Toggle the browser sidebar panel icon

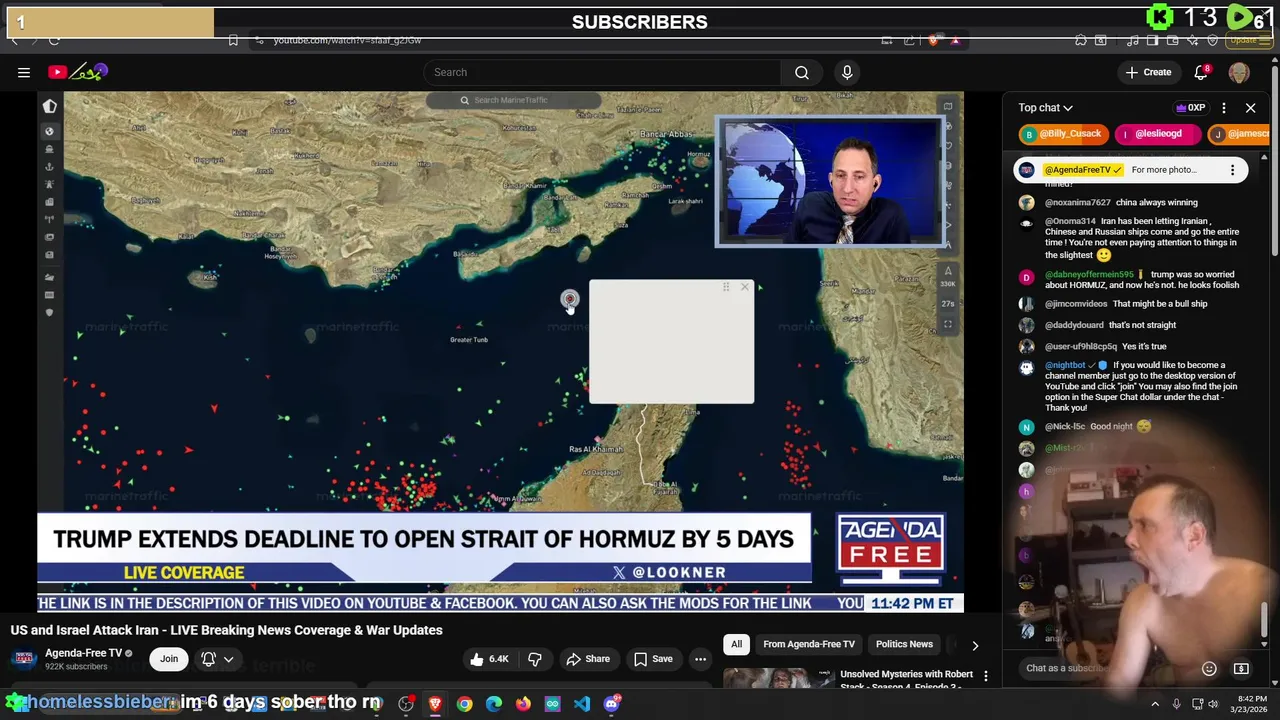point(1152,40)
